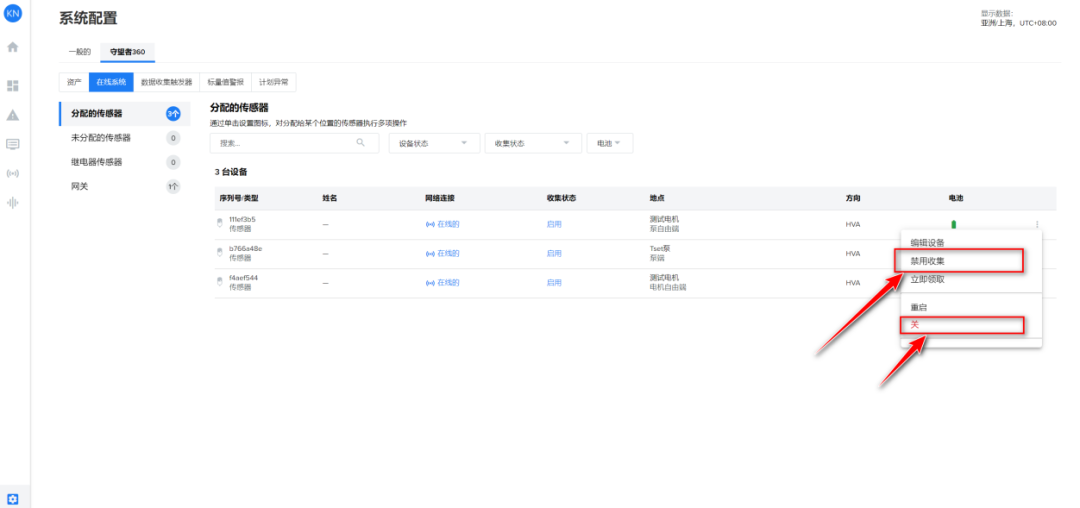The width and height of the screenshot is (1080, 508).
Task: Click the sensor icon of row 111ef3b5
Action: (x=220, y=224)
